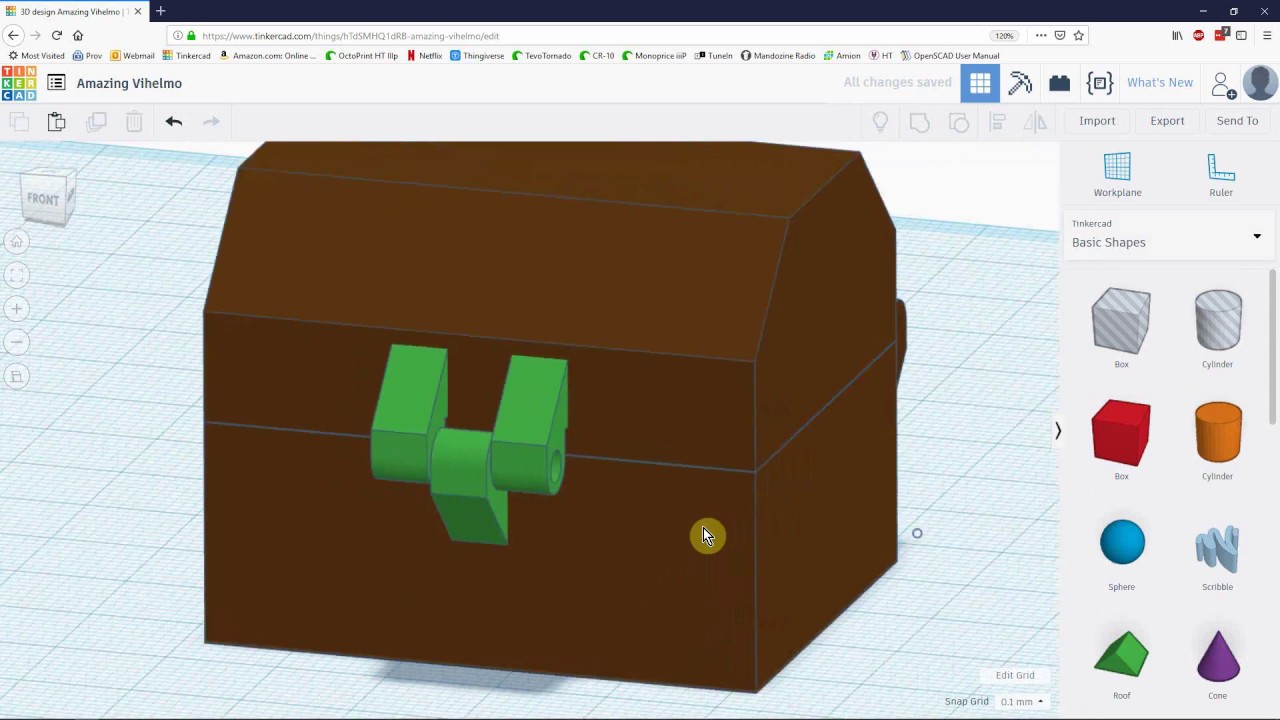Screen dimensions: 1280x720
Task: Open the OpenSCAD User Manual bookmark
Action: pos(949,56)
